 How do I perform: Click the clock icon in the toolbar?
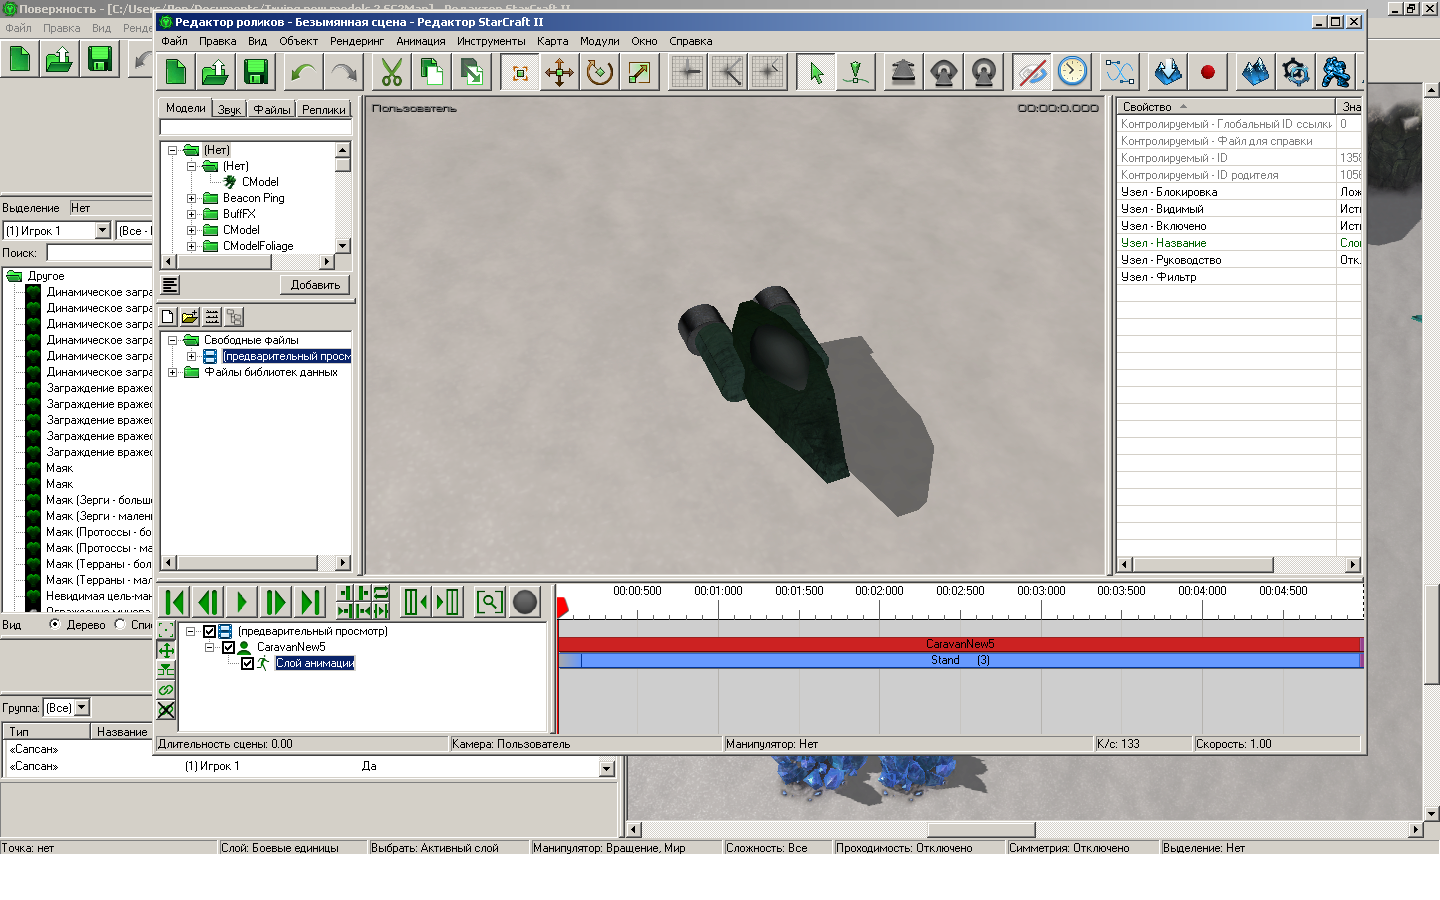tap(1072, 72)
